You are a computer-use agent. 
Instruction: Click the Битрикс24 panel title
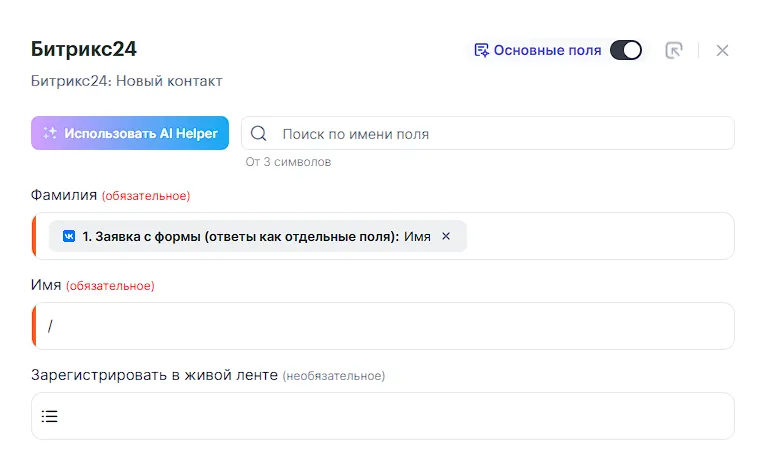(x=84, y=49)
